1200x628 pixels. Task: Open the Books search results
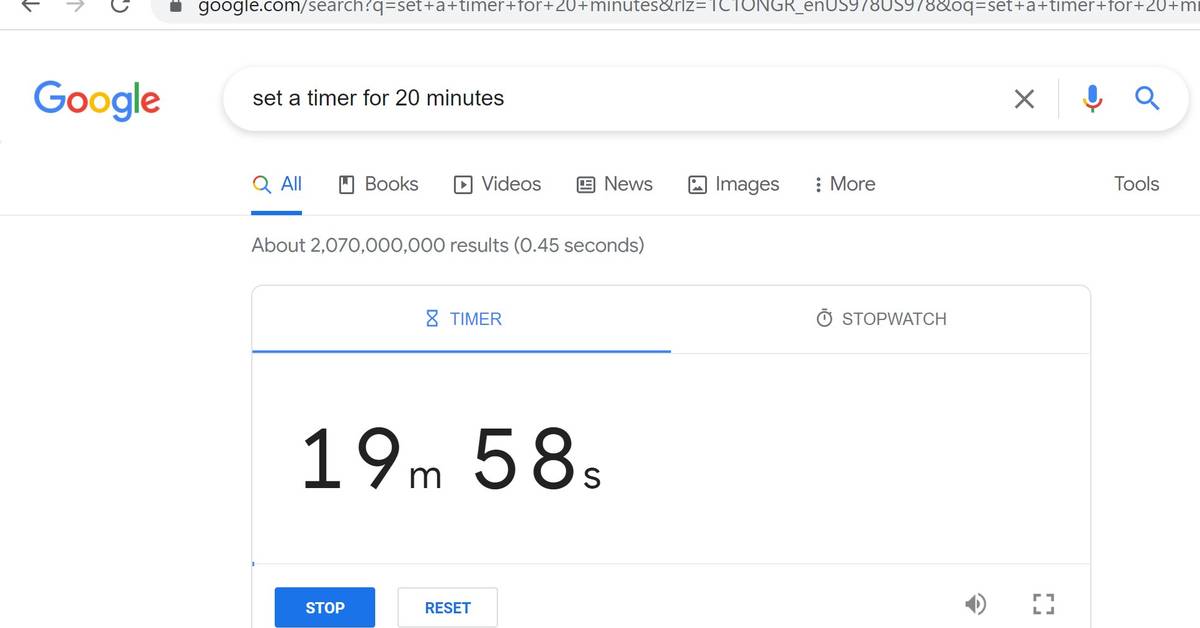[x=379, y=184]
